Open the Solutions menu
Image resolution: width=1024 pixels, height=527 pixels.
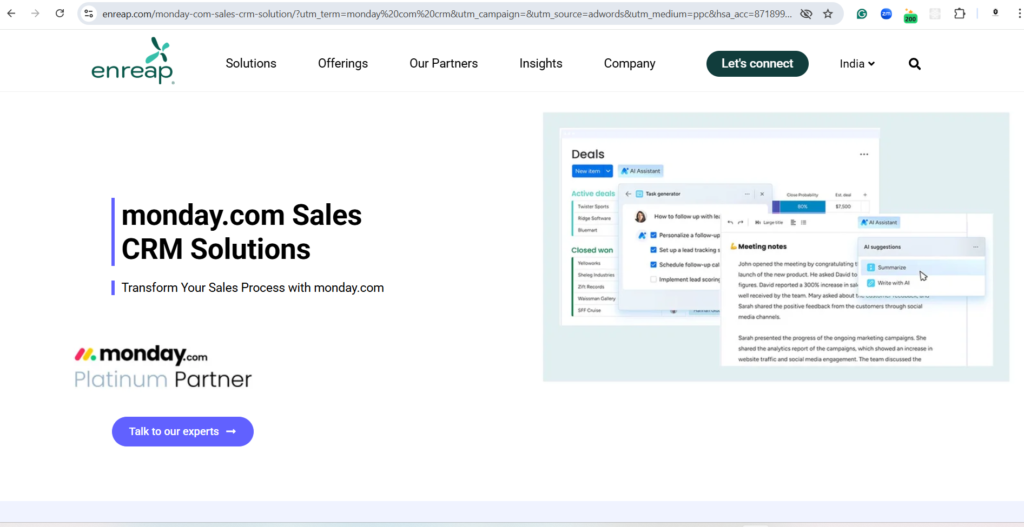click(x=251, y=64)
